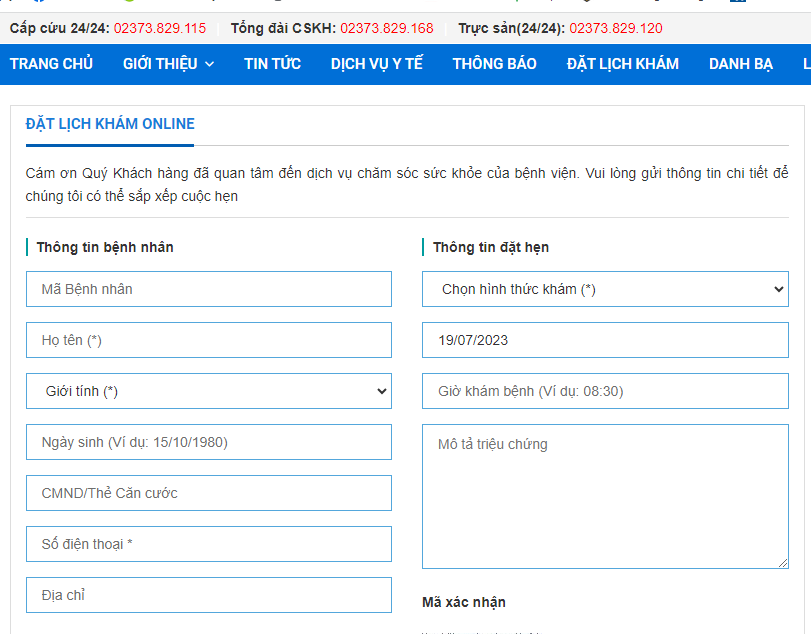Select the ĐẶT LỊCH KHÁM ONLINE heading tab

[110, 124]
